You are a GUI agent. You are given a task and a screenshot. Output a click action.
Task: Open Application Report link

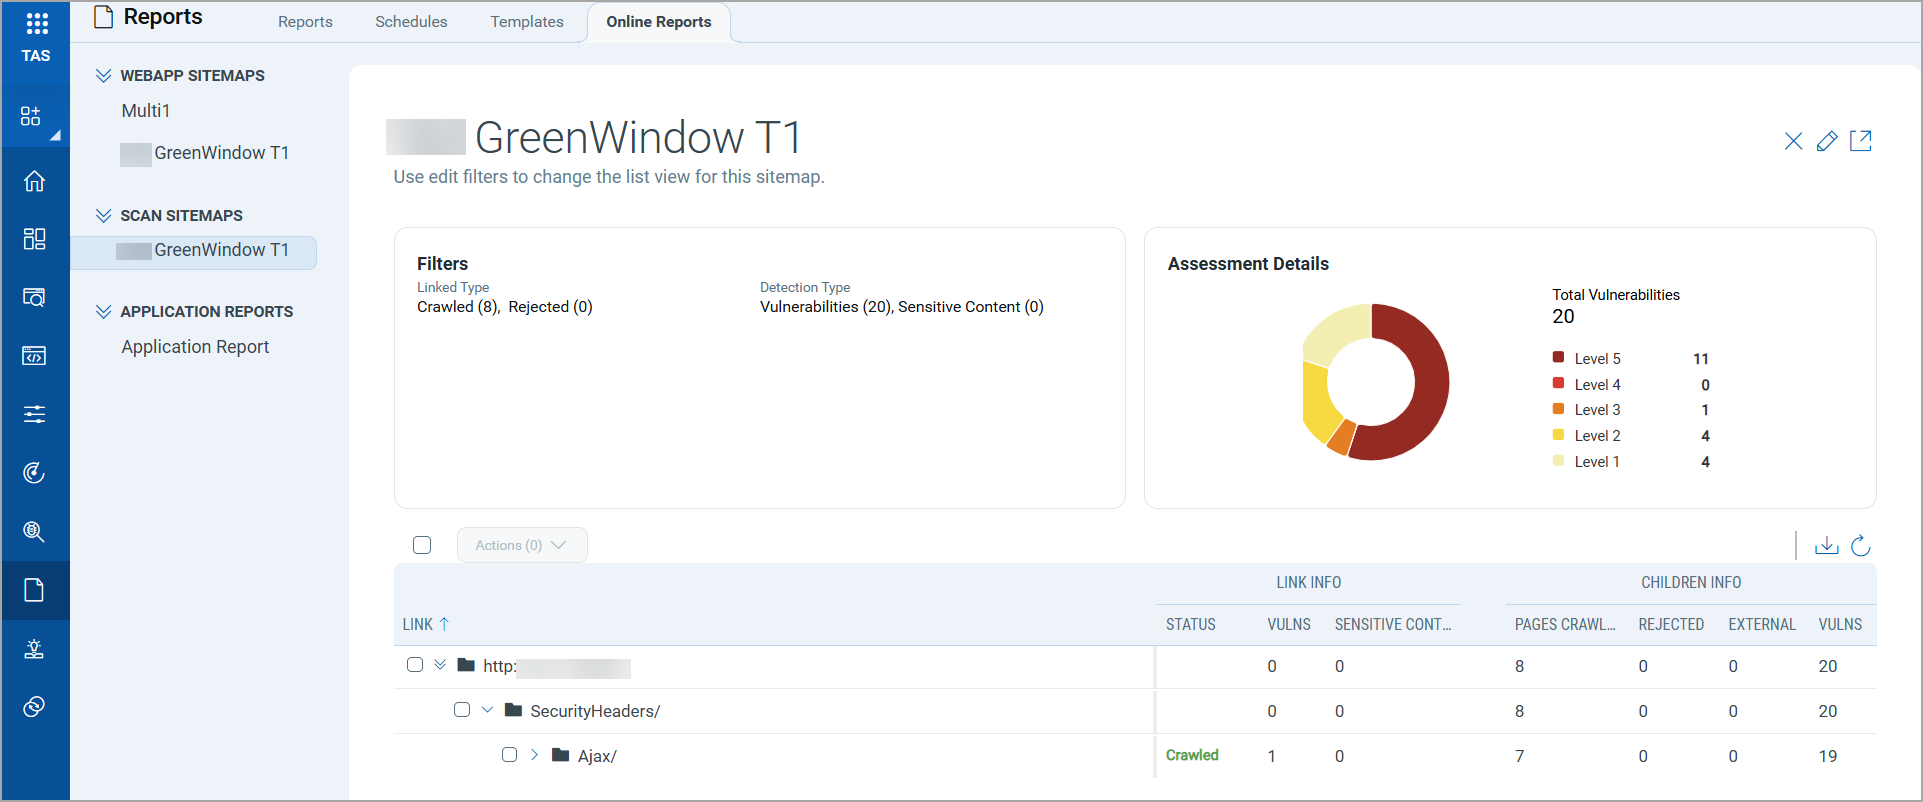point(195,347)
